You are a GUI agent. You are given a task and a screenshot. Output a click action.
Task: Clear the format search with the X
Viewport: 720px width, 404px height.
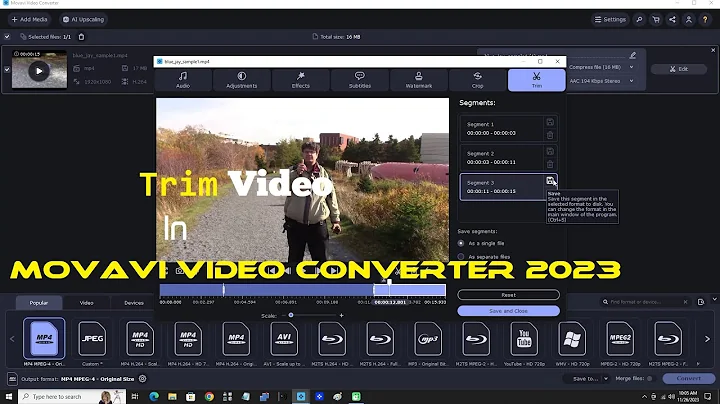coord(686,302)
